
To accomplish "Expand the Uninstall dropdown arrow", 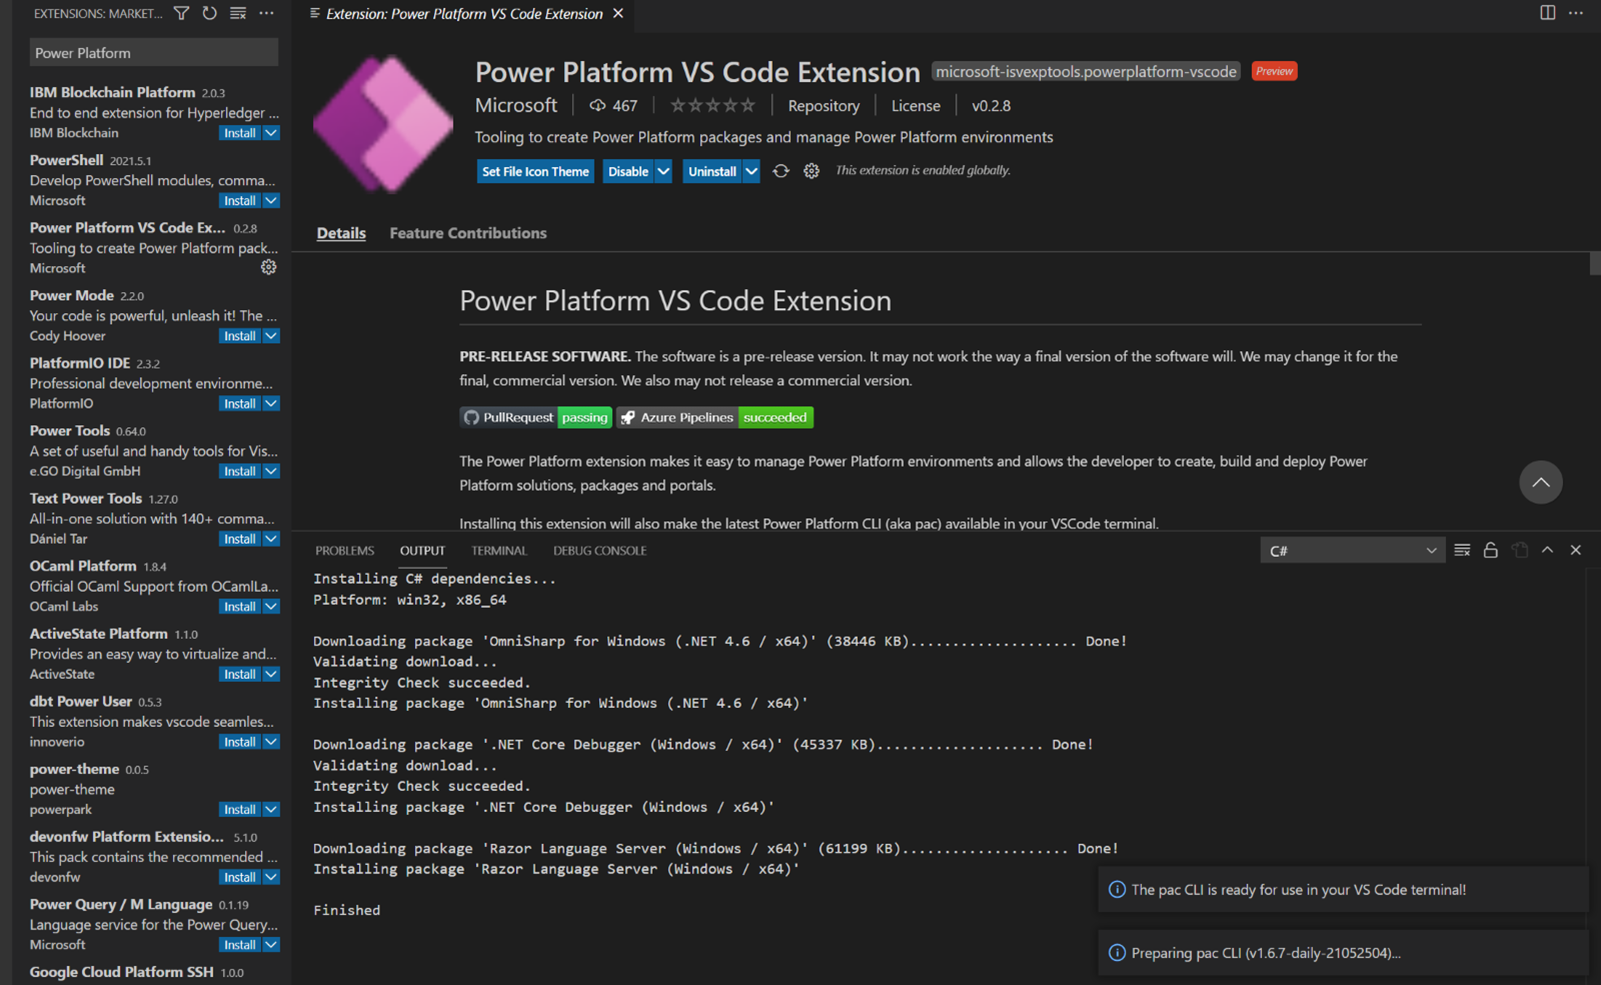I will pyautogui.click(x=751, y=171).
